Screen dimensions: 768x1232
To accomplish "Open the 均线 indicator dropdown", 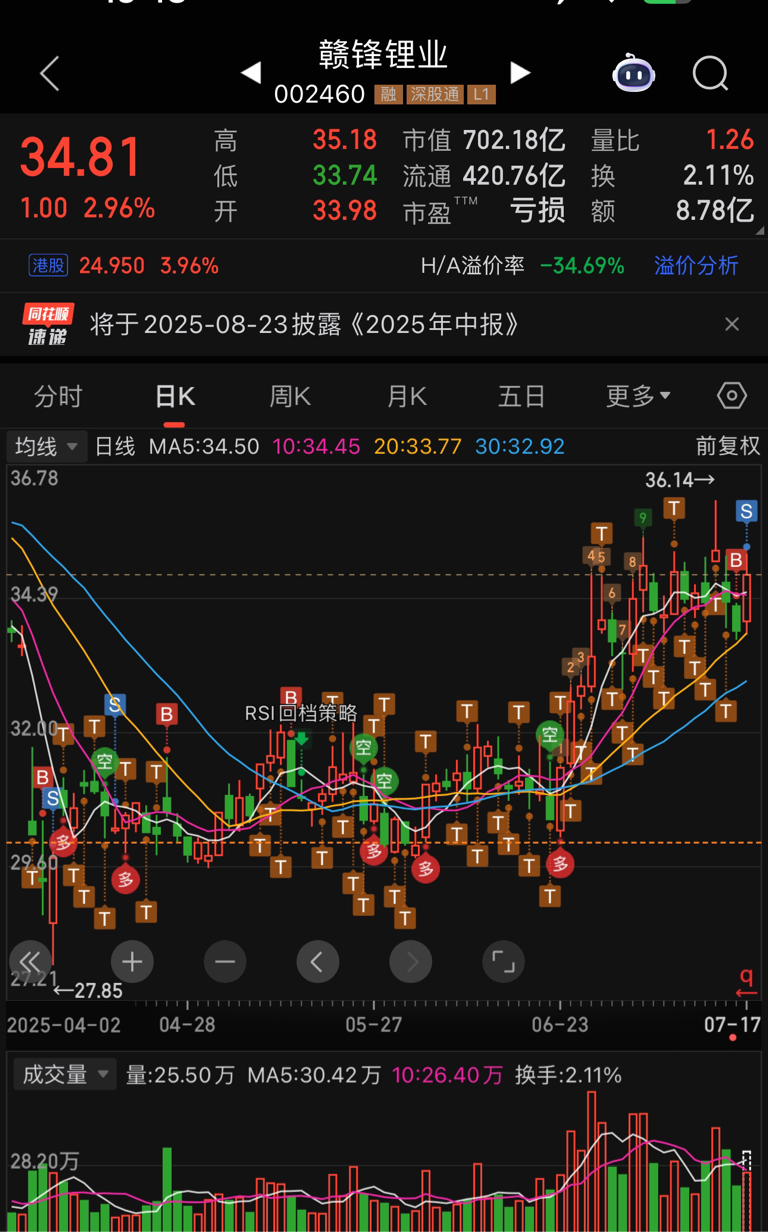I will 47,446.
